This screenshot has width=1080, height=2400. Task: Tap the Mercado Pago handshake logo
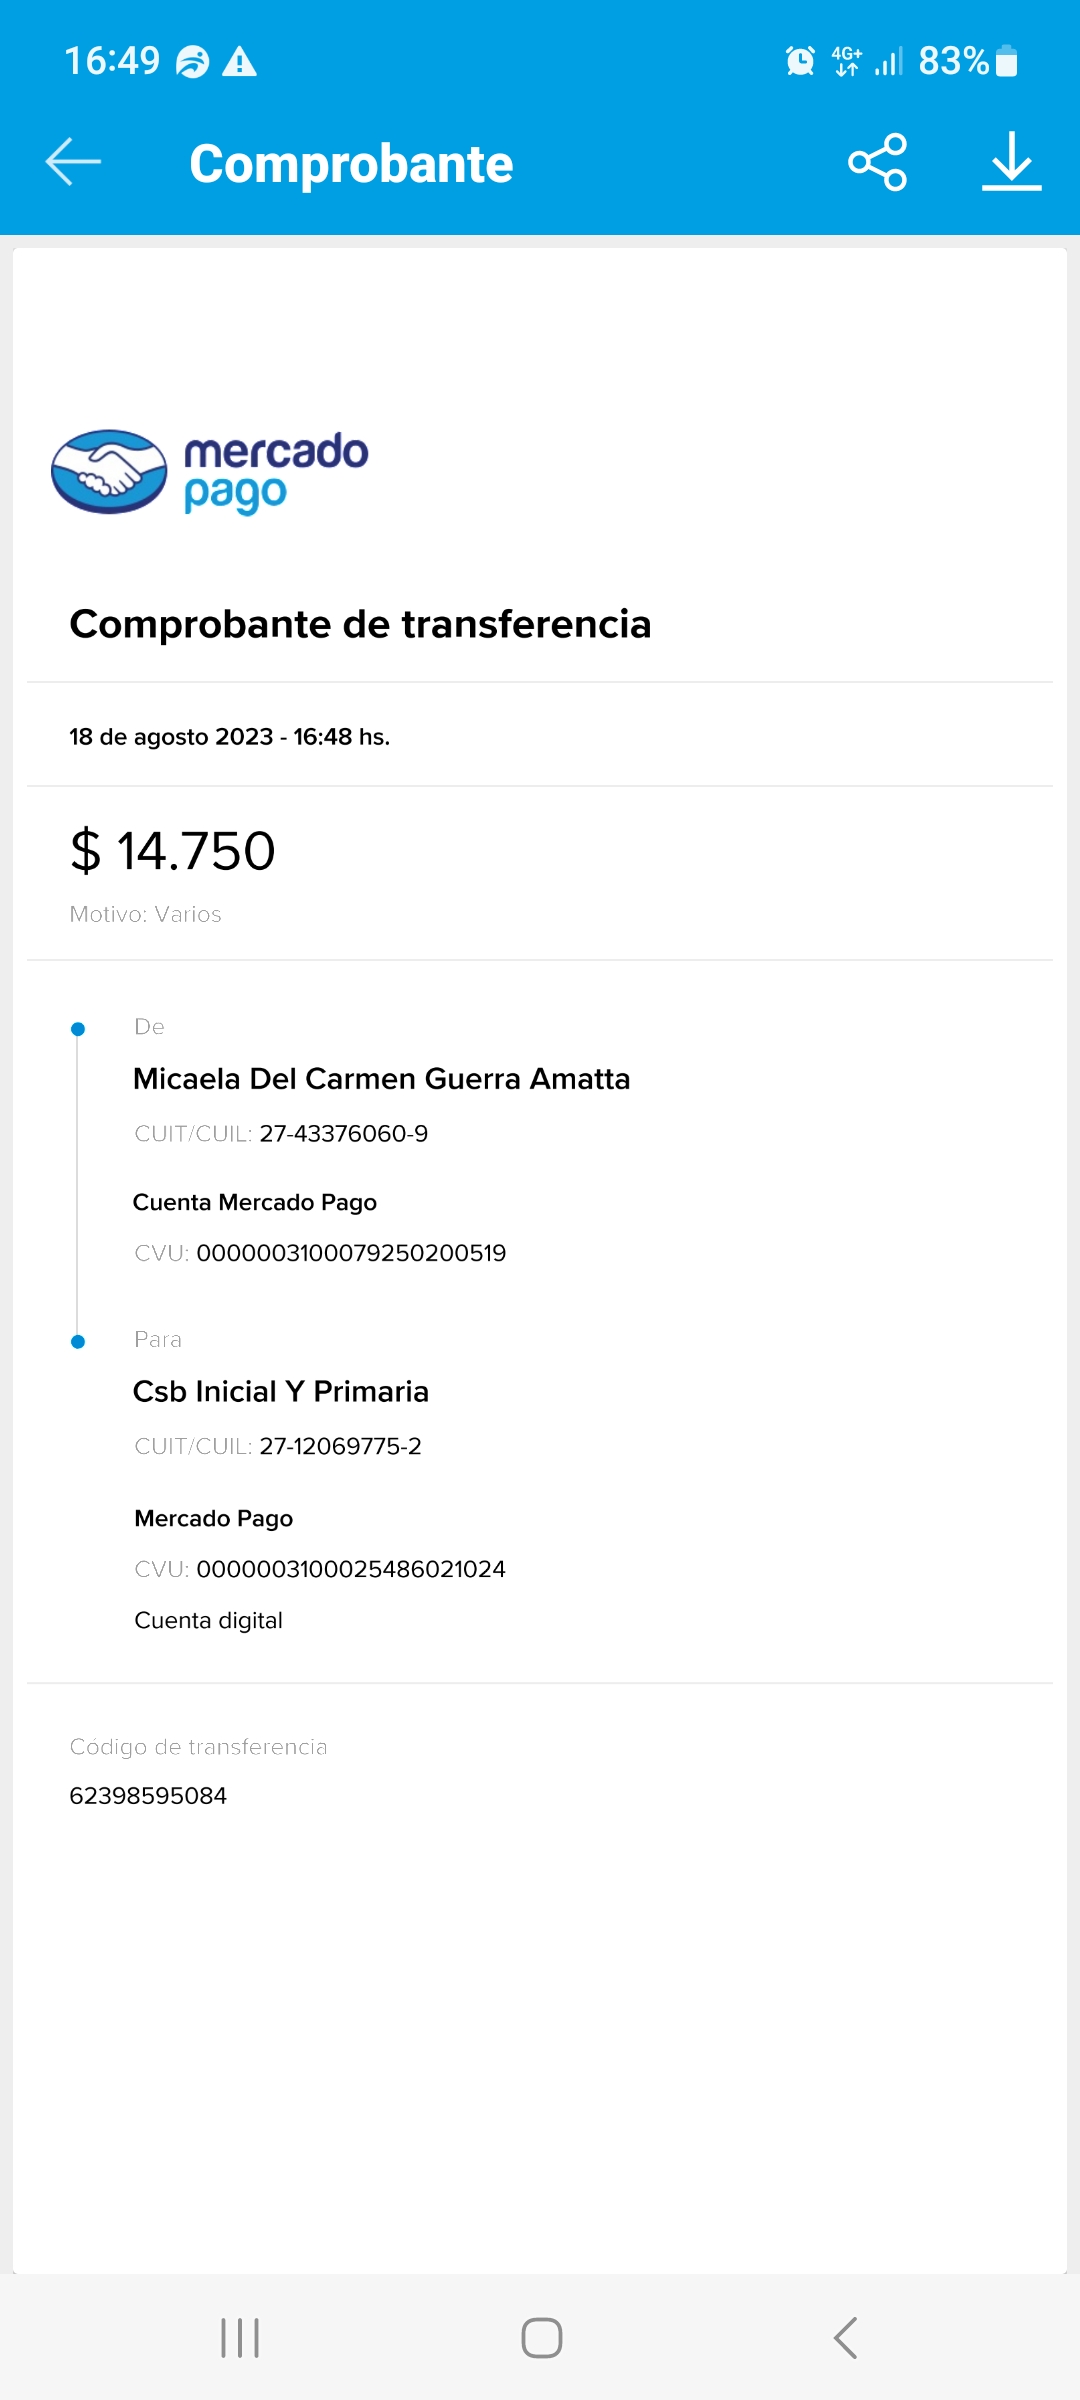(x=109, y=471)
